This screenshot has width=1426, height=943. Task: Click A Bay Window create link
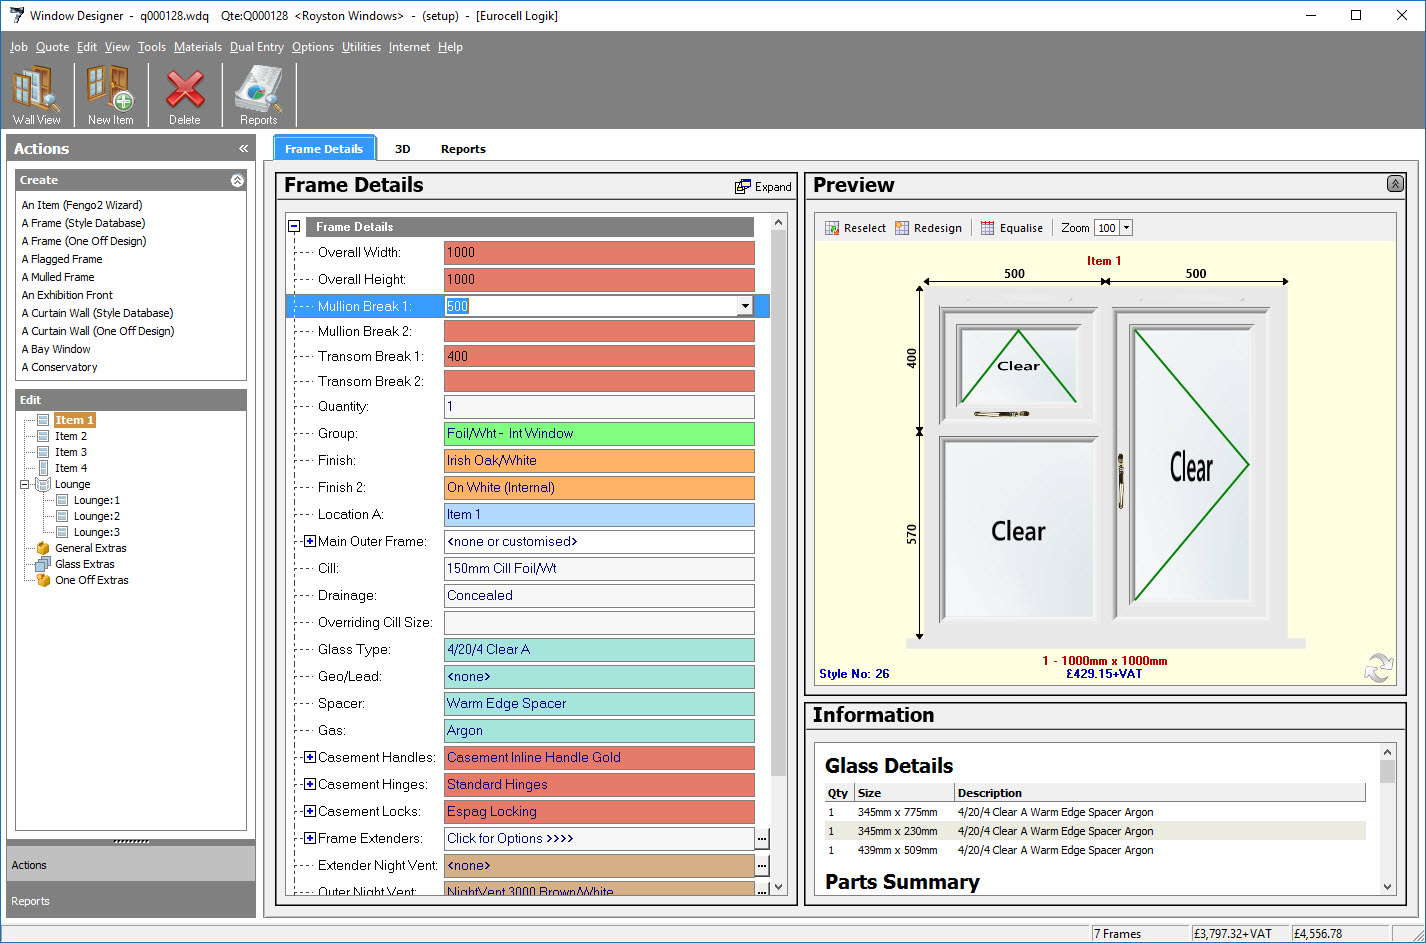click(56, 349)
